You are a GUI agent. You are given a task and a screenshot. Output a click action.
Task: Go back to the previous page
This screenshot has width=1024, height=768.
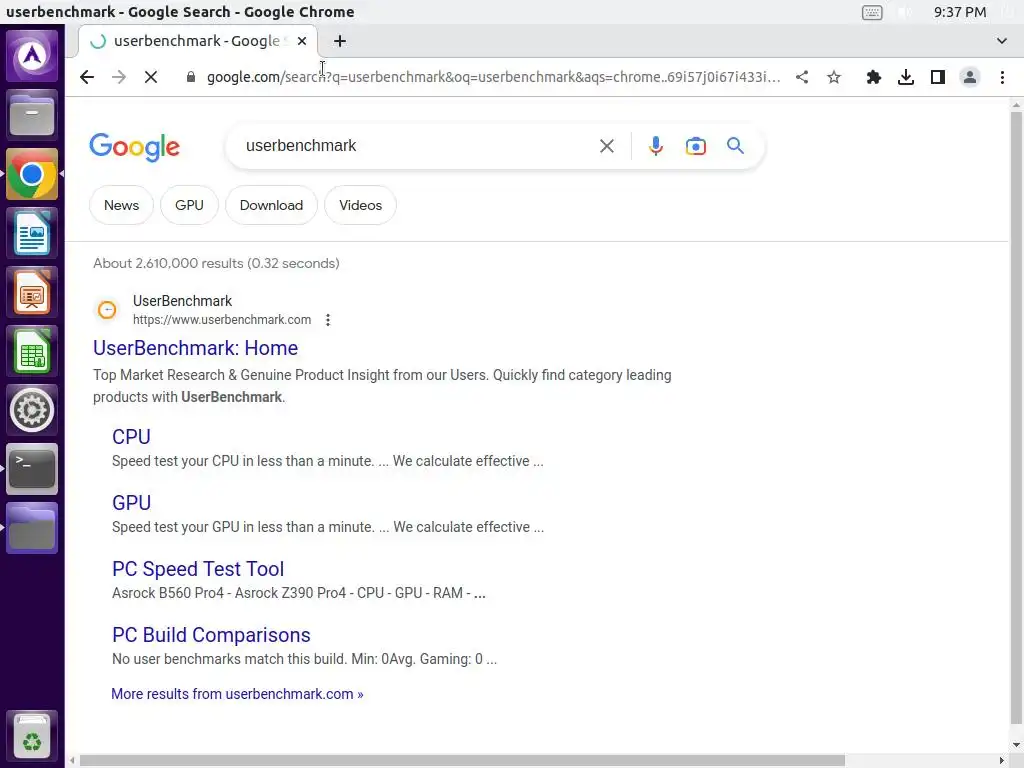coord(87,77)
